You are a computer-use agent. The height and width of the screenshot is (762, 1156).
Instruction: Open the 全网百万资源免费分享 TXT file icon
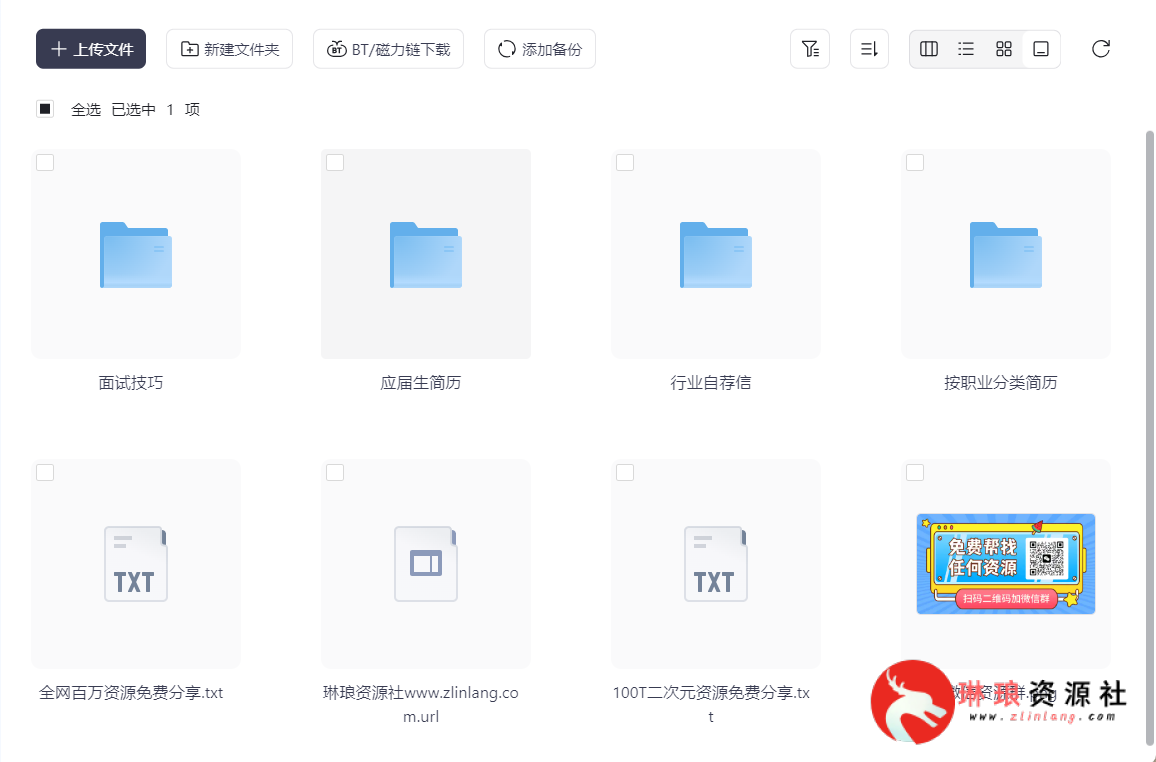coord(136,564)
